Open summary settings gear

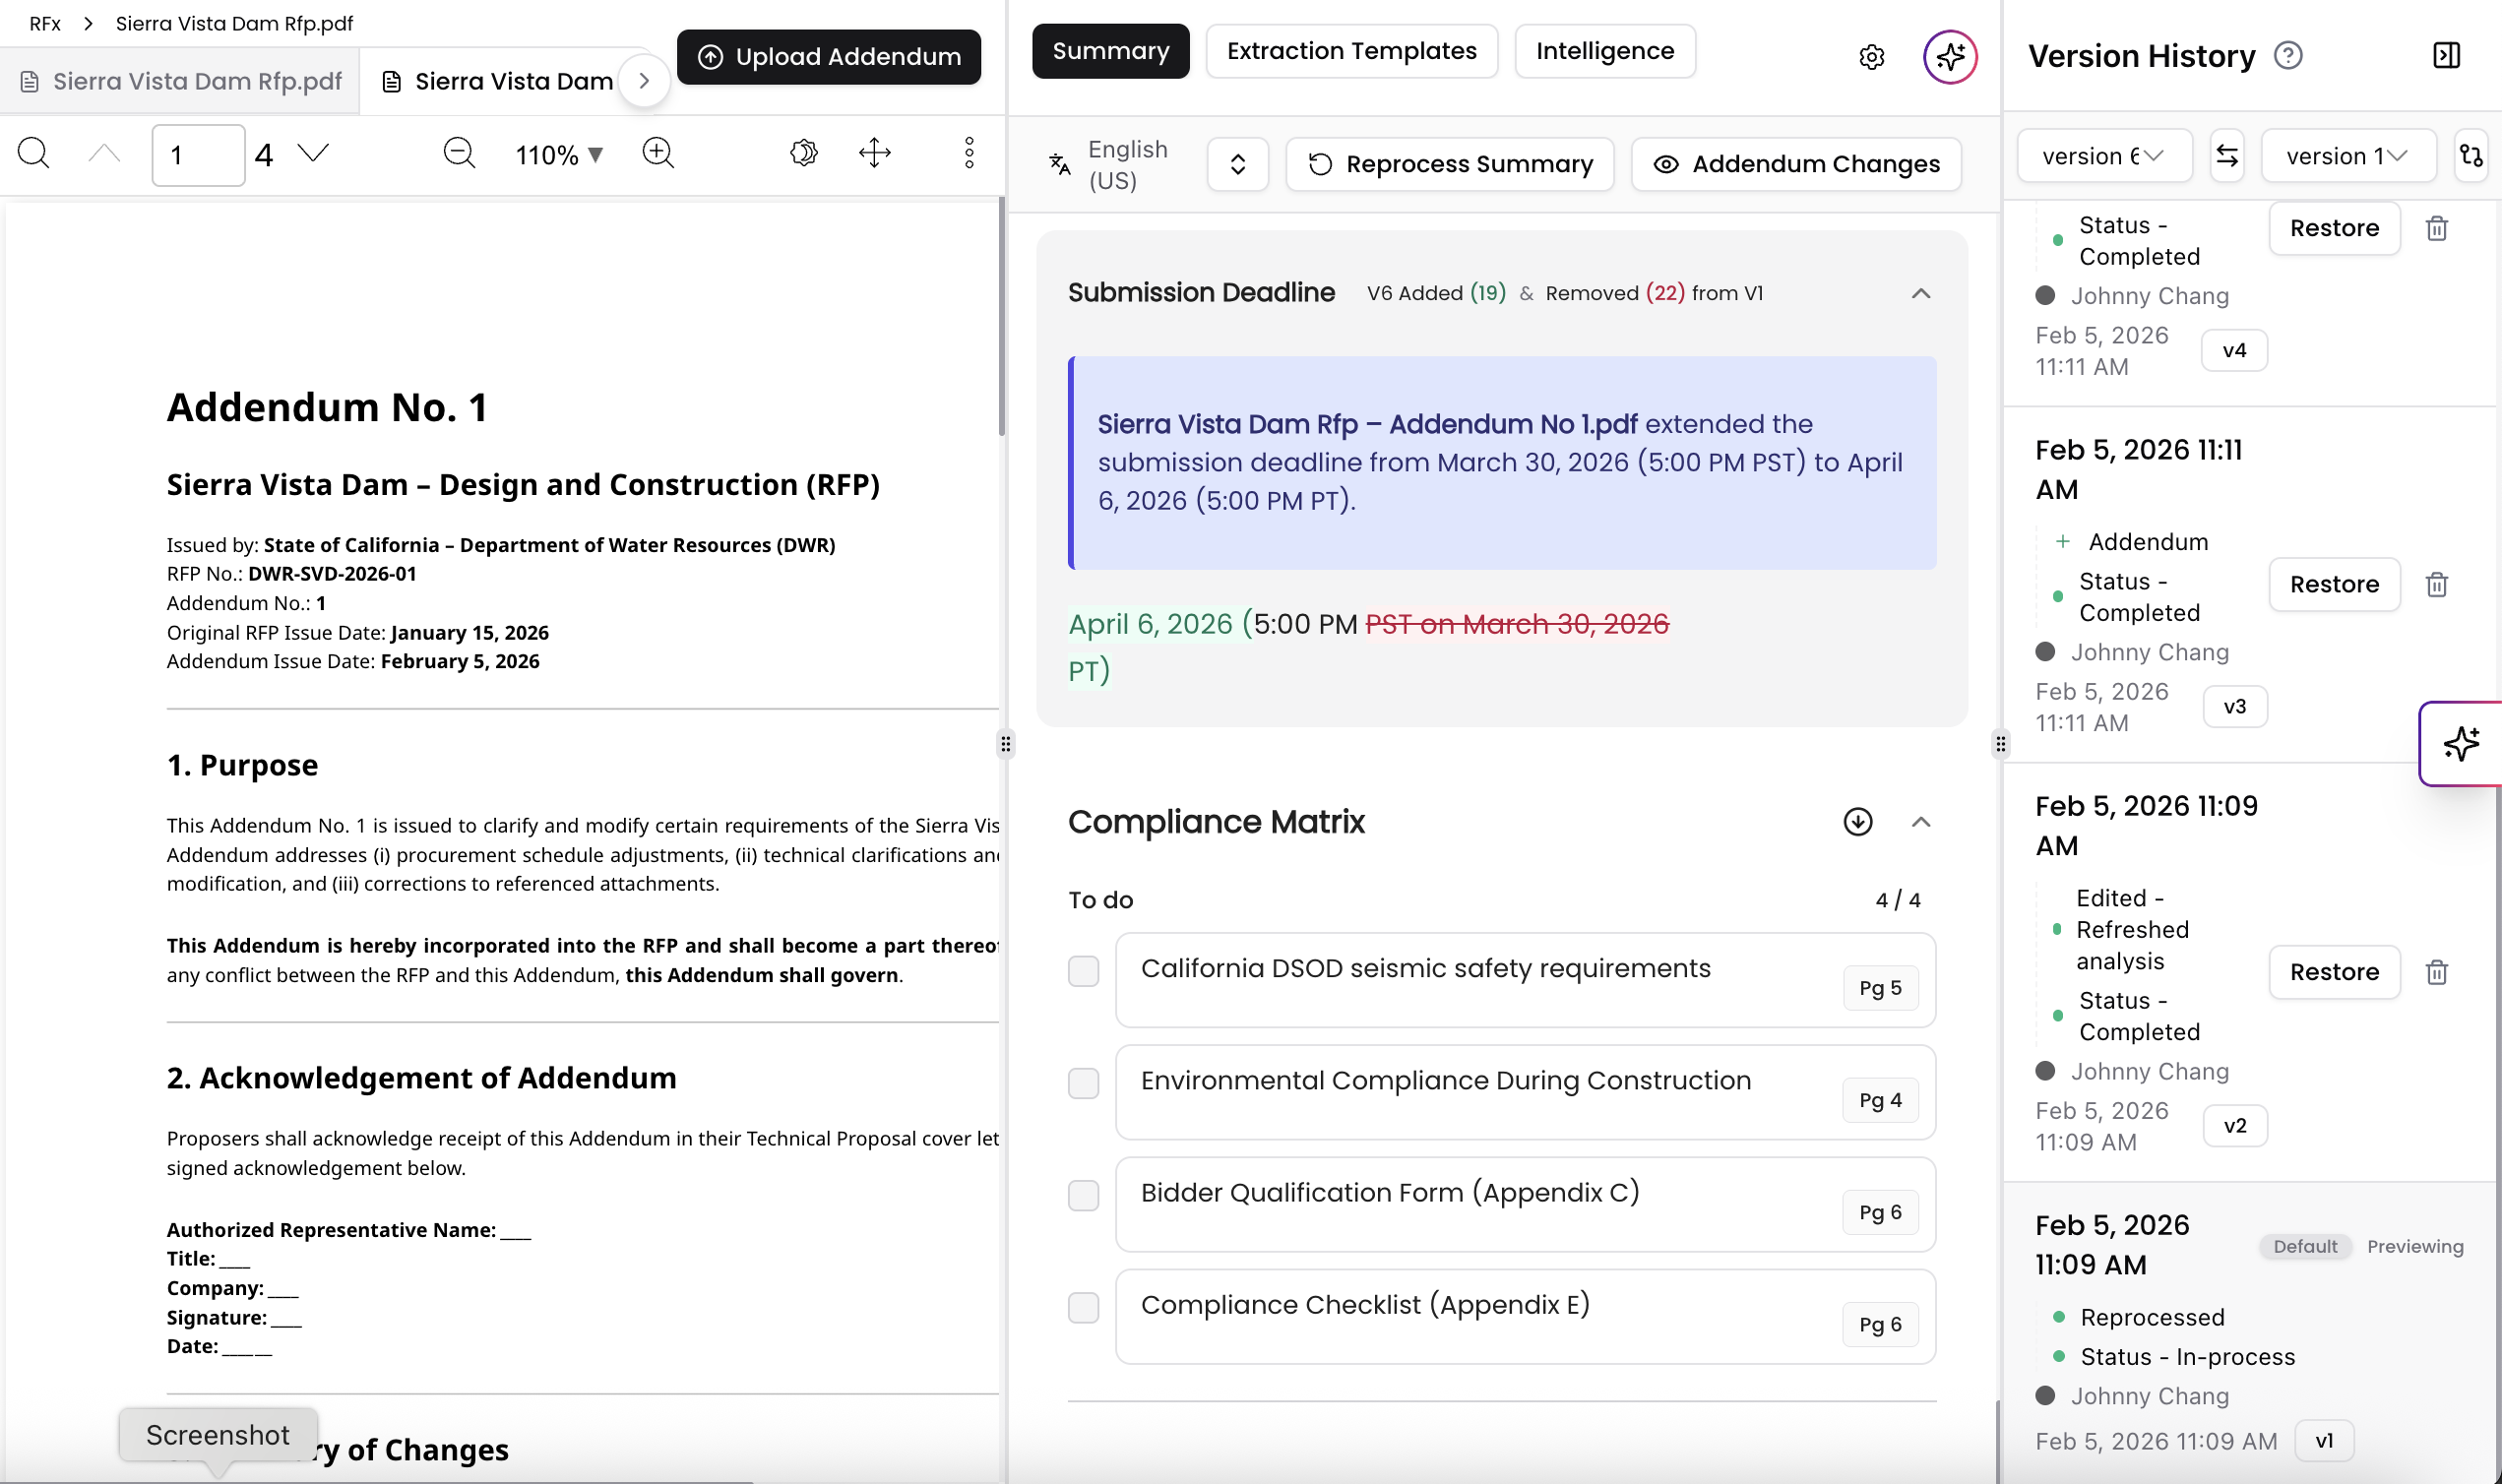1872,57
